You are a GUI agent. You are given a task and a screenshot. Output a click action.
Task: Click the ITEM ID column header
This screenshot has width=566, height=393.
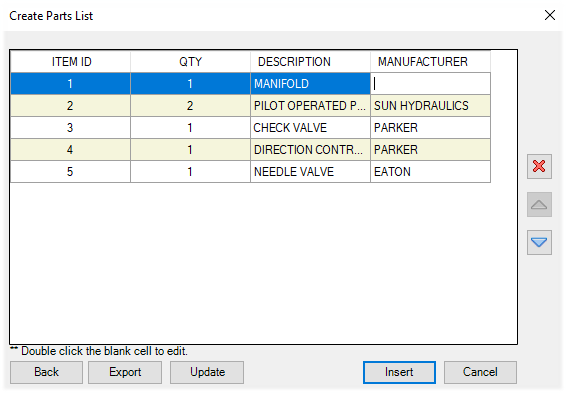click(71, 62)
